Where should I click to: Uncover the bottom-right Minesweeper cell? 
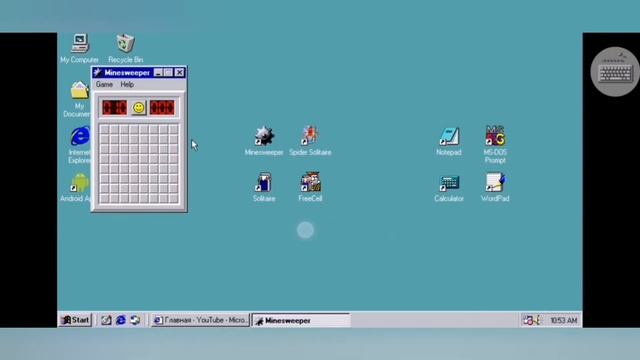click(174, 199)
